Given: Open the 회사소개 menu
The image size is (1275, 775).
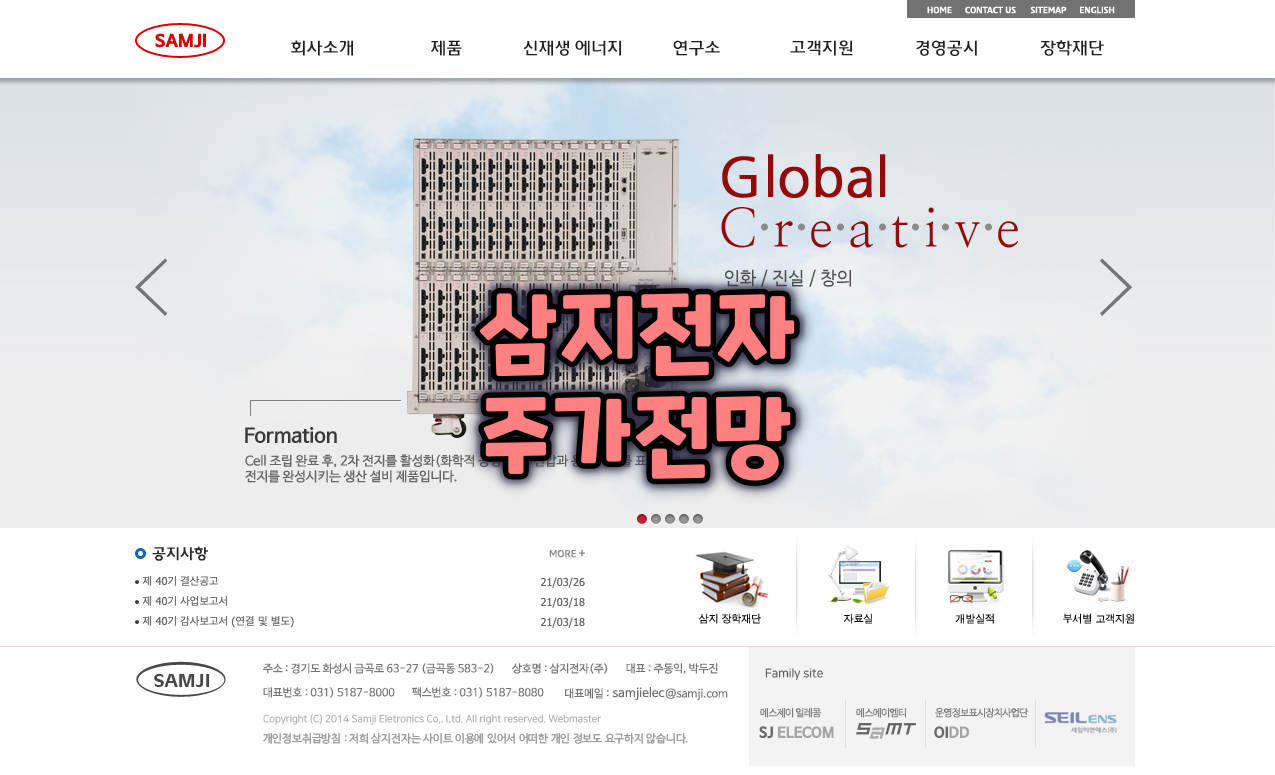Looking at the screenshot, I should pos(322,47).
